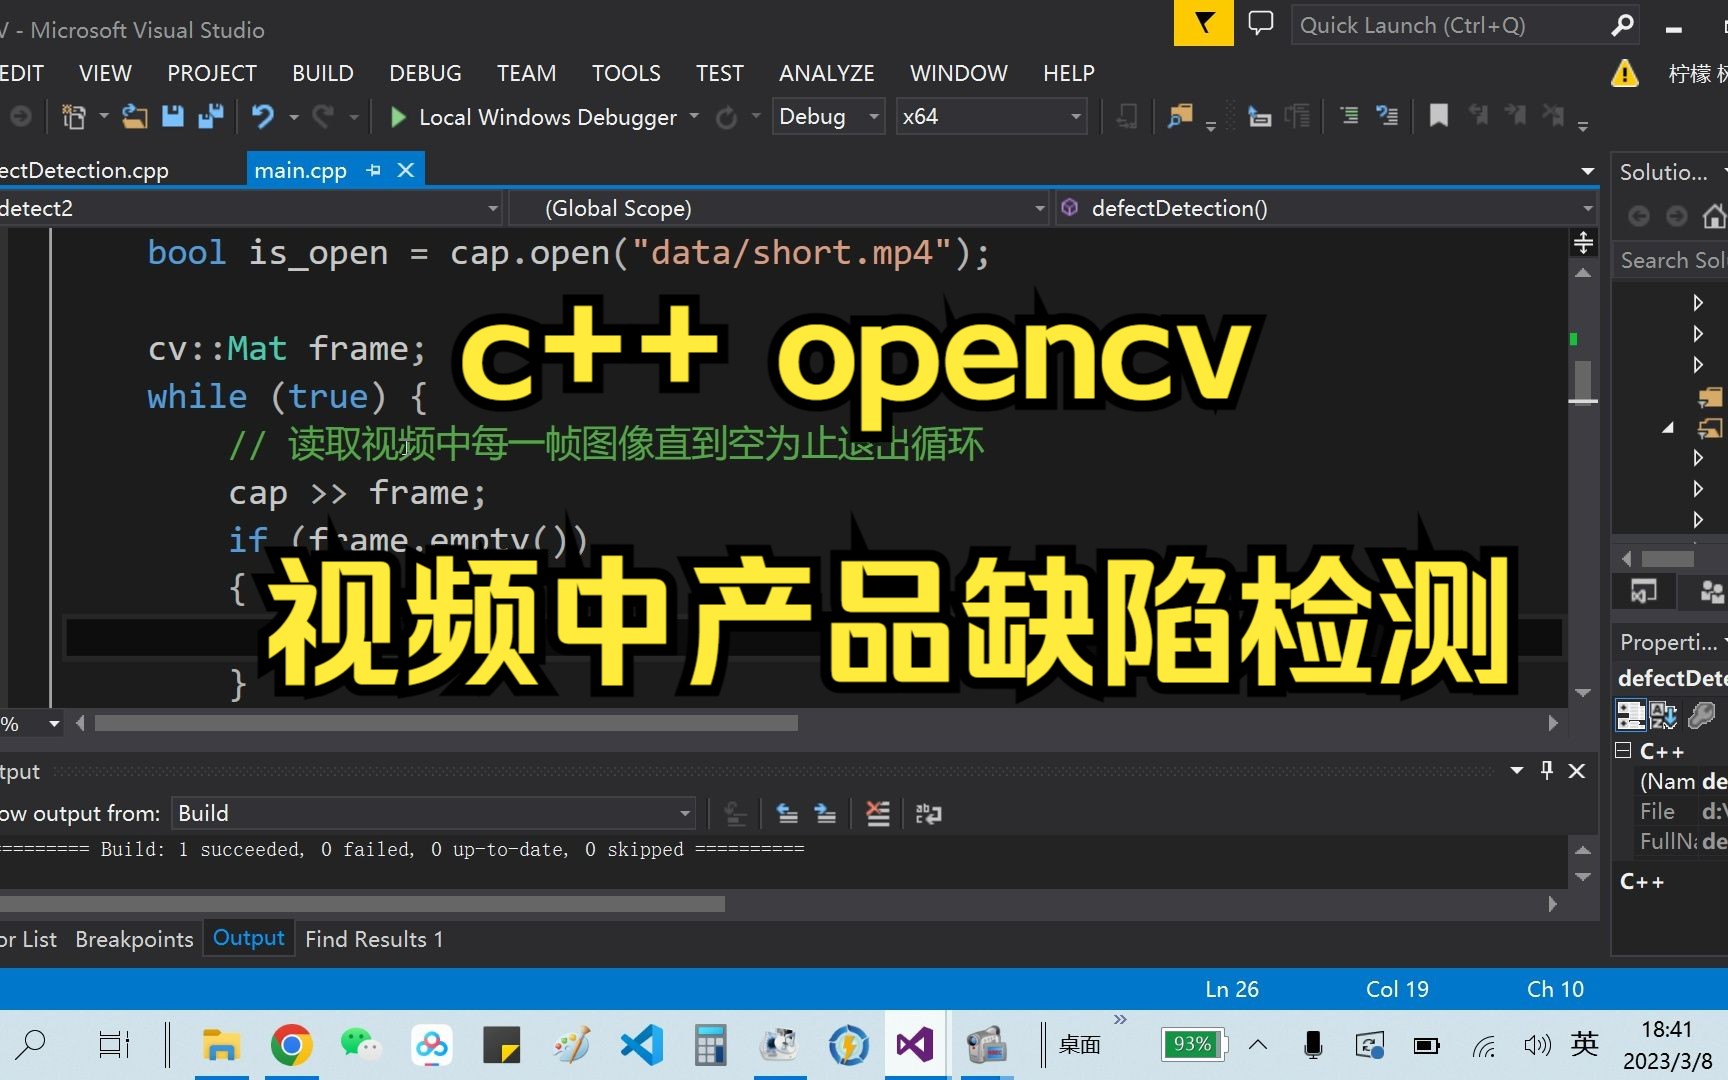1728x1080 pixels.
Task: Open Find in Files search
Action: tap(1180, 116)
